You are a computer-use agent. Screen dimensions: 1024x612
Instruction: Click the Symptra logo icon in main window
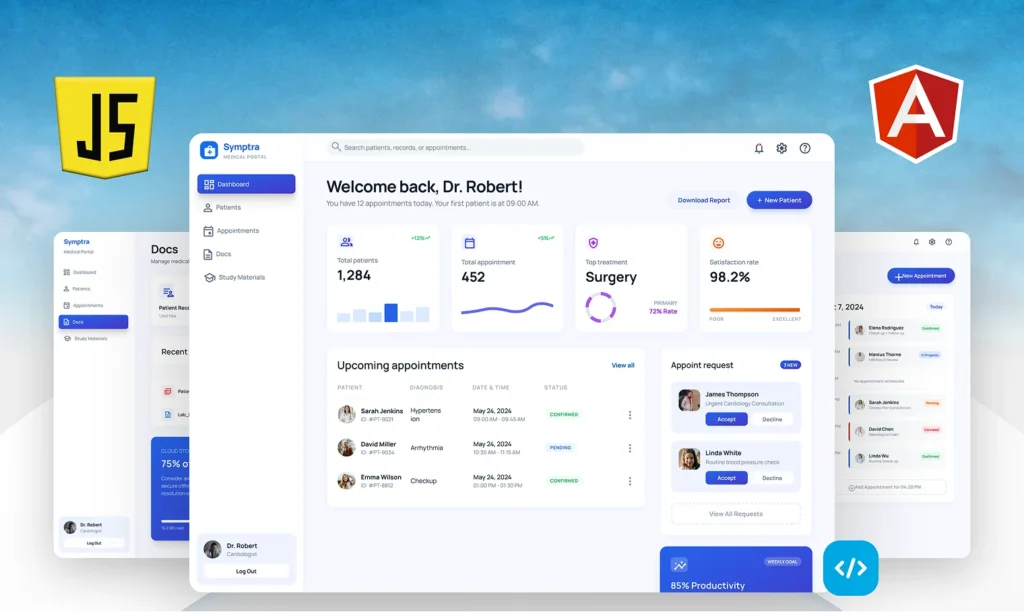point(209,150)
